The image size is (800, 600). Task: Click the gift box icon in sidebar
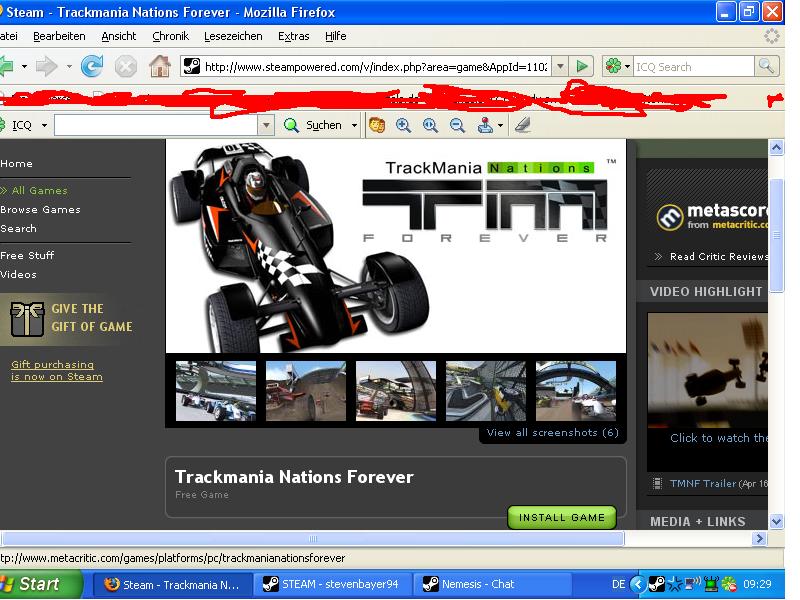pyautogui.click(x=27, y=319)
